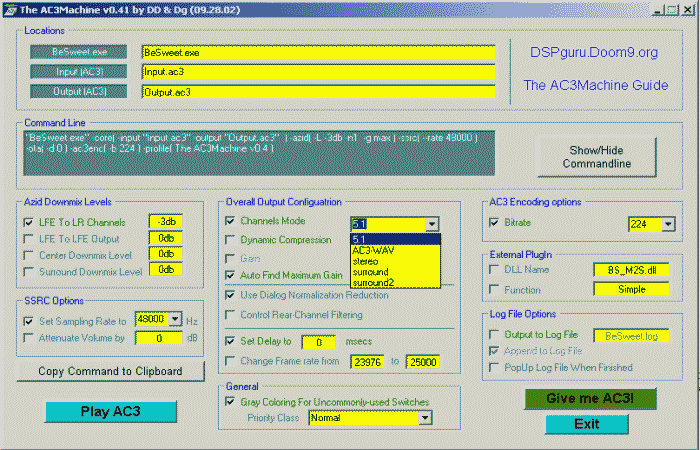Viewport: 700px width, 450px height.
Task: Enable Dynamic Compression checkbox
Action: point(231,240)
